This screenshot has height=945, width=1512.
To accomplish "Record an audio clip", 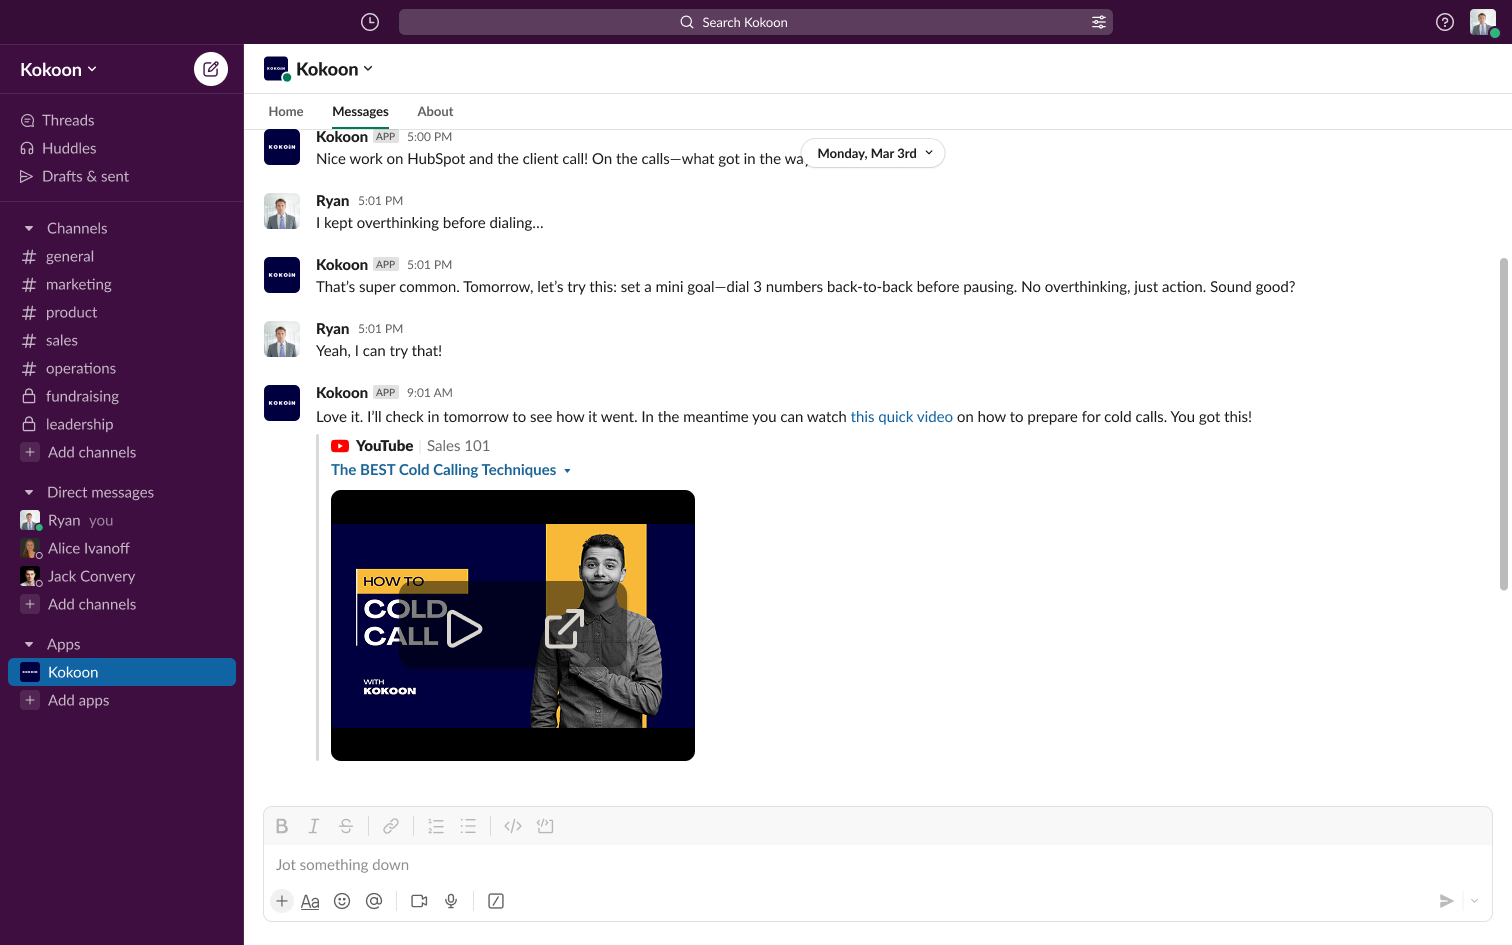I will 451,901.
